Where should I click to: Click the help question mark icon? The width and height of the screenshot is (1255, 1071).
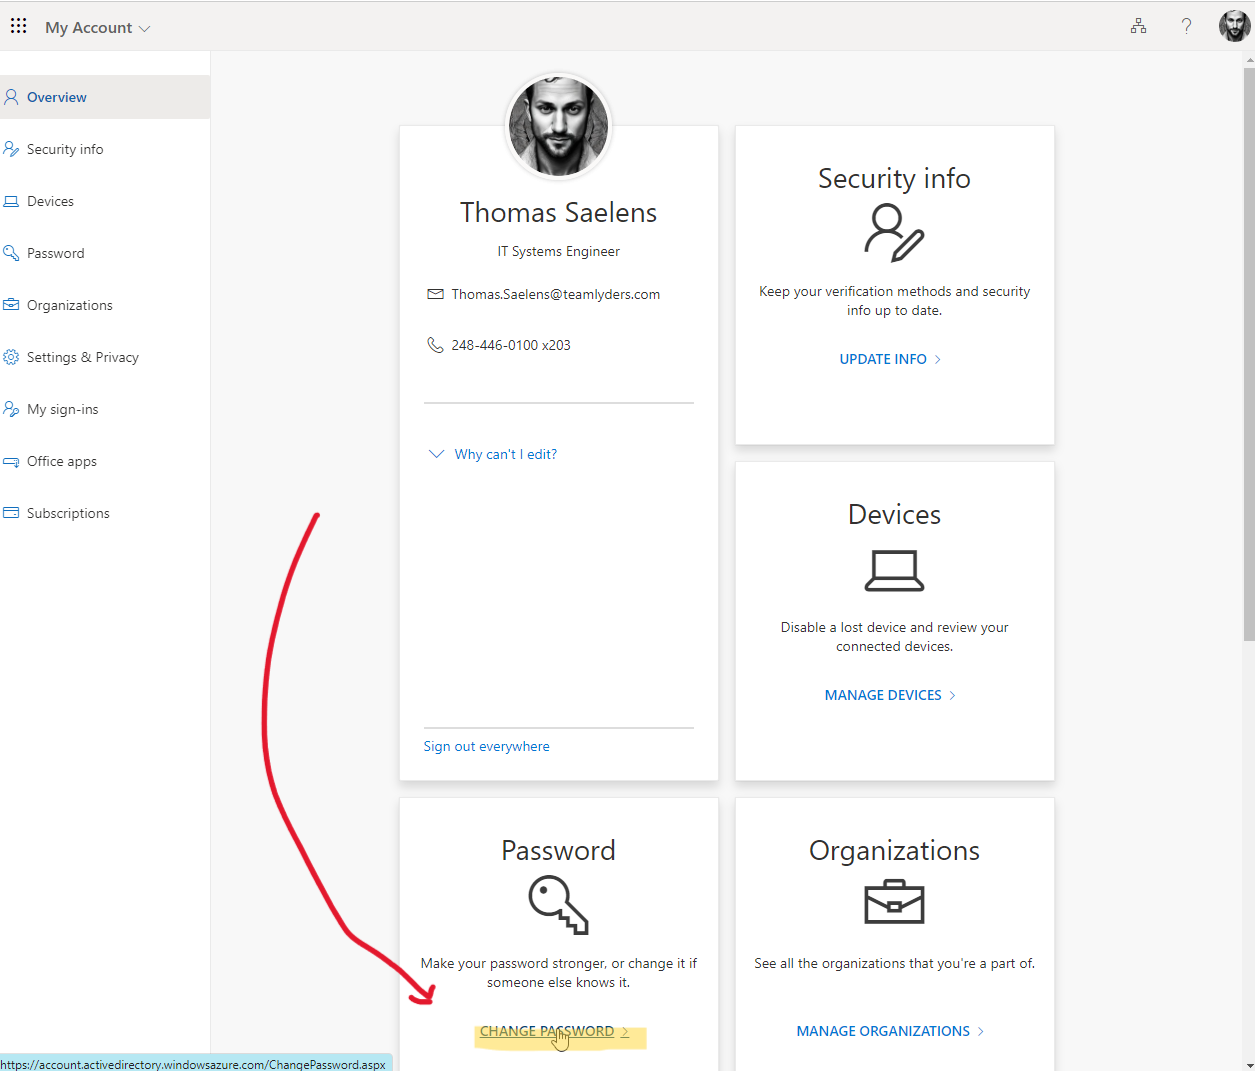click(1186, 26)
